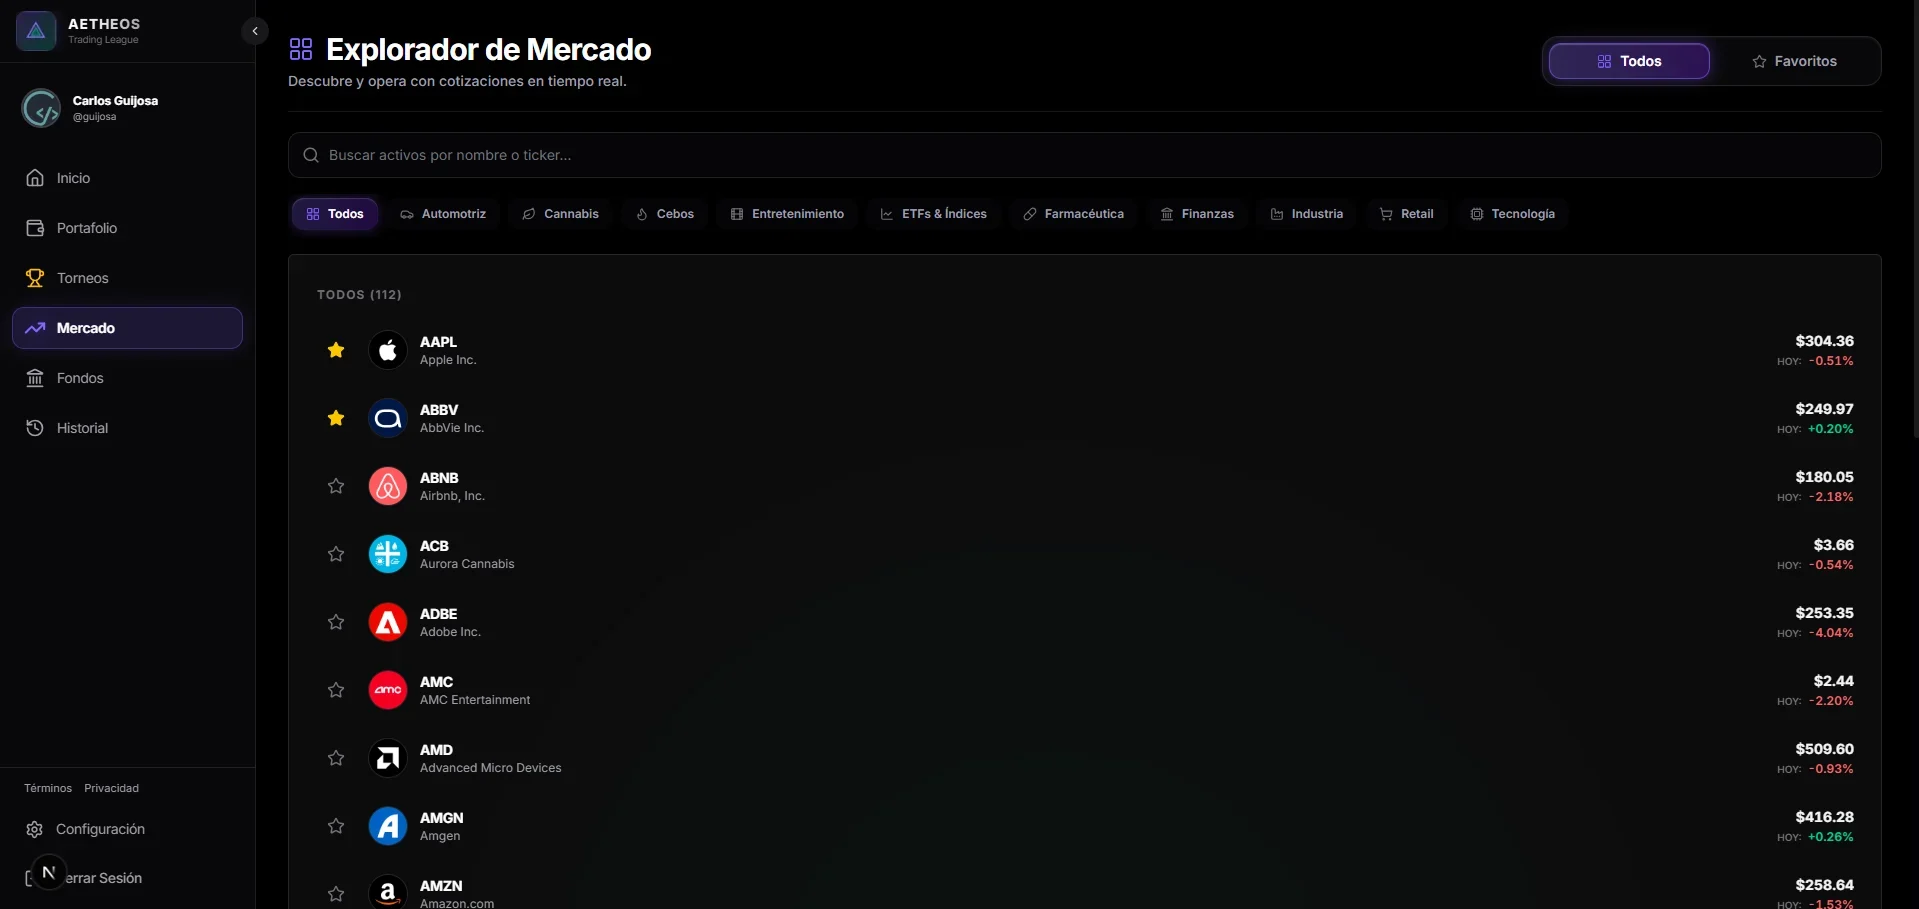Go to Inicio in the sidebar
This screenshot has height=909, width=1919.
click(x=127, y=178)
